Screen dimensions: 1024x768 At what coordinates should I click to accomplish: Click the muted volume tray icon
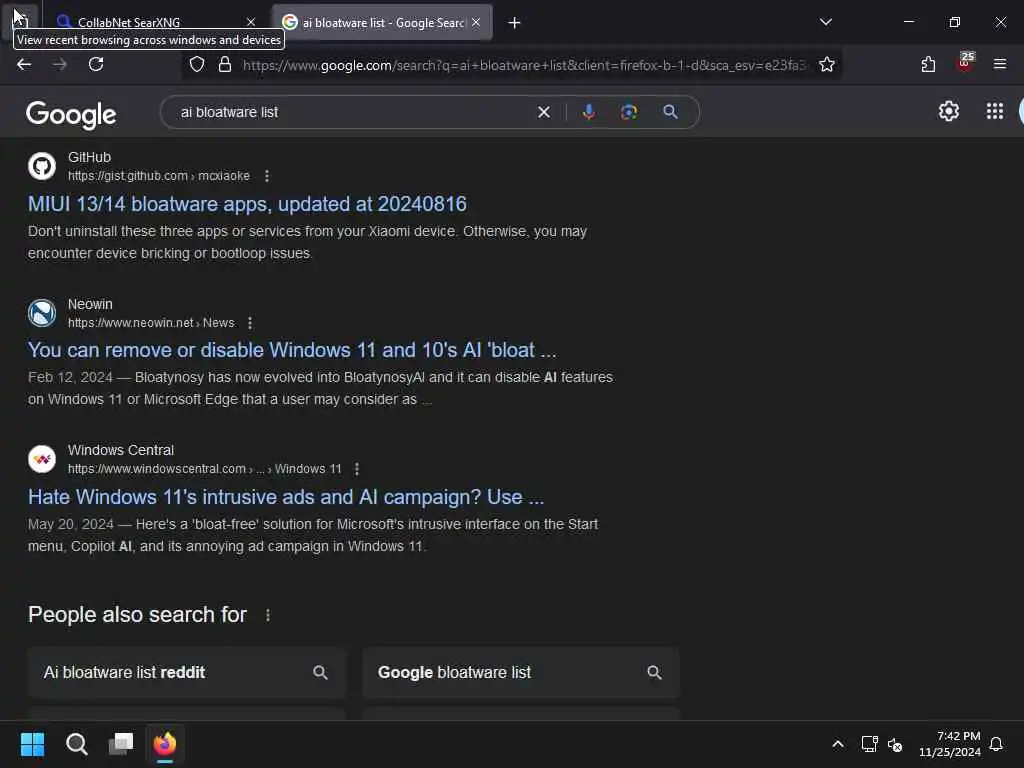click(x=895, y=744)
